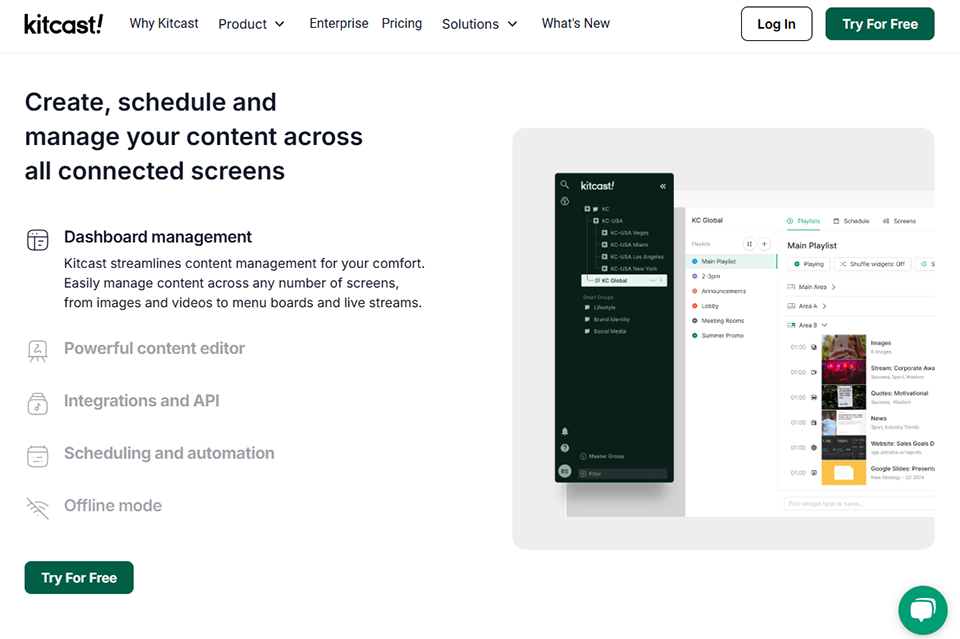Click the Dashboard management feature icon
This screenshot has height=639, width=960.
tap(37, 239)
